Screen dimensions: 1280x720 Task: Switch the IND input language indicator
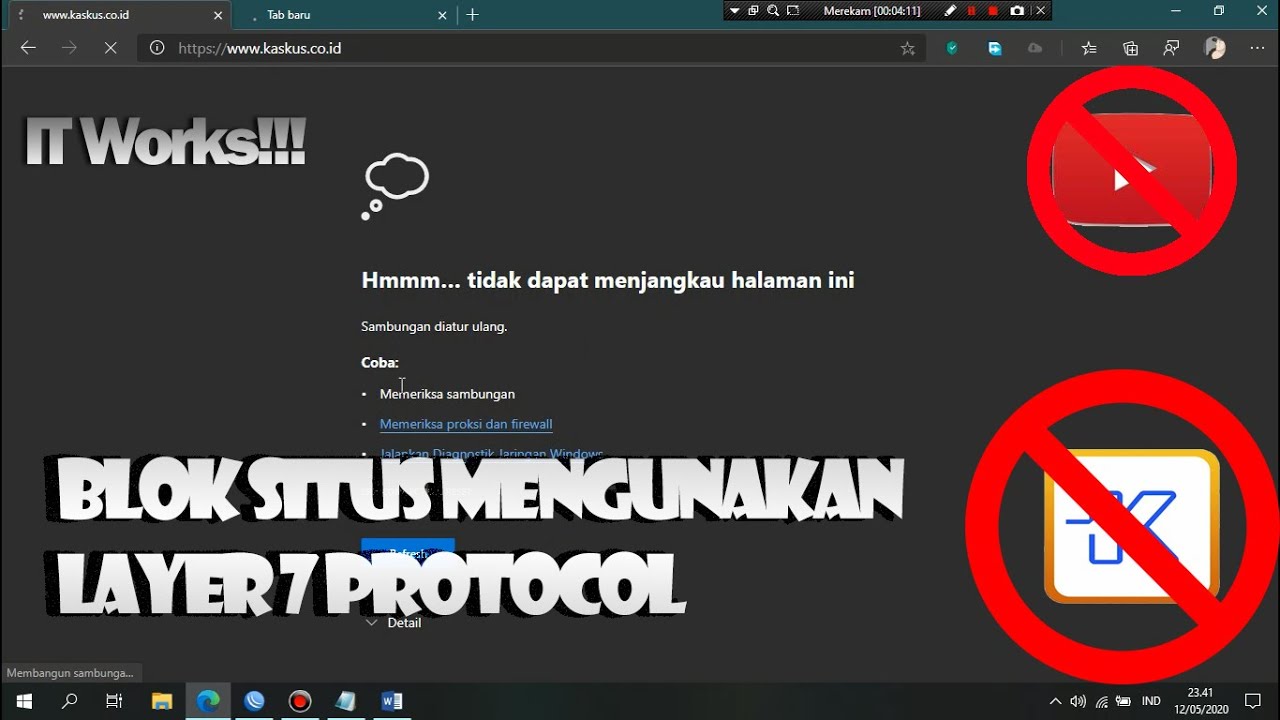point(1151,701)
